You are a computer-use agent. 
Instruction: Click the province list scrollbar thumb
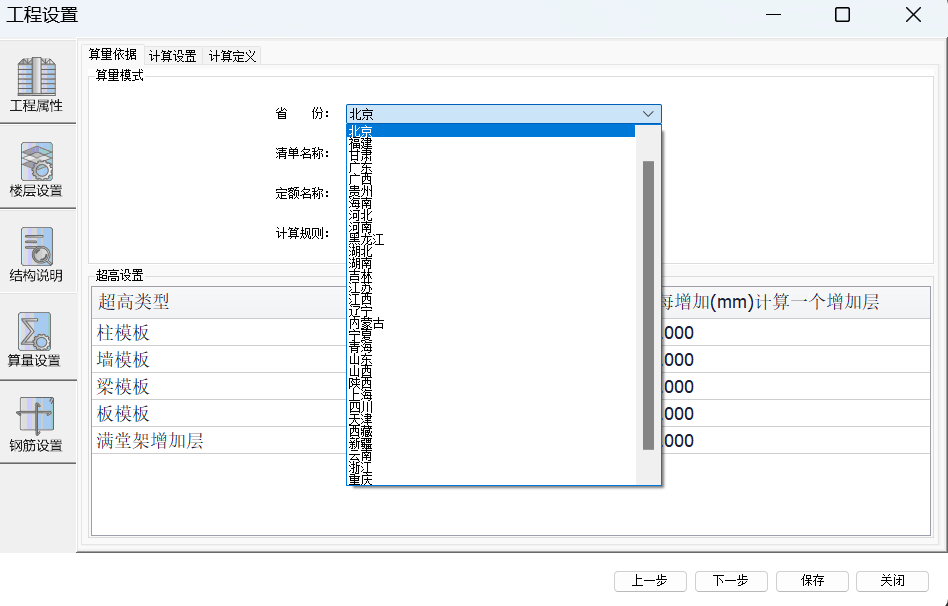click(x=648, y=305)
